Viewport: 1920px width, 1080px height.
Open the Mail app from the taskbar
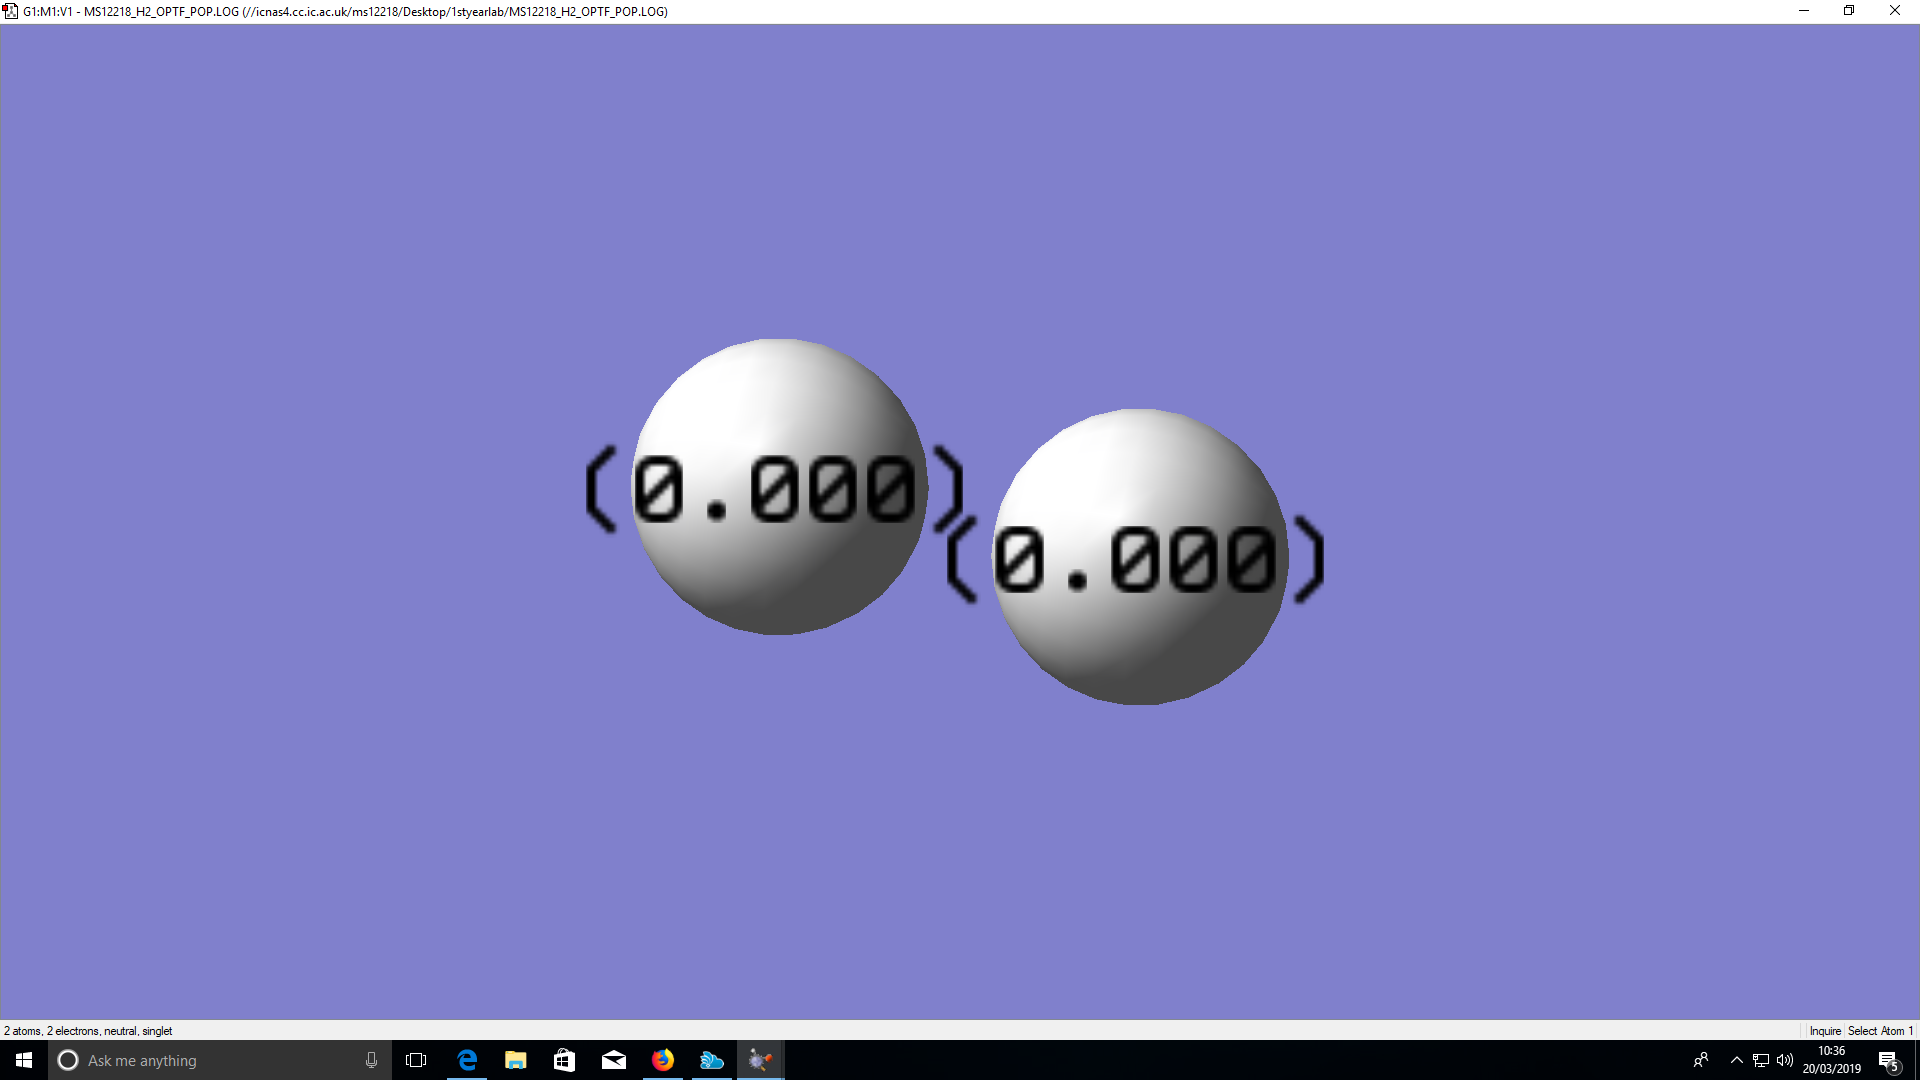[x=614, y=1060]
